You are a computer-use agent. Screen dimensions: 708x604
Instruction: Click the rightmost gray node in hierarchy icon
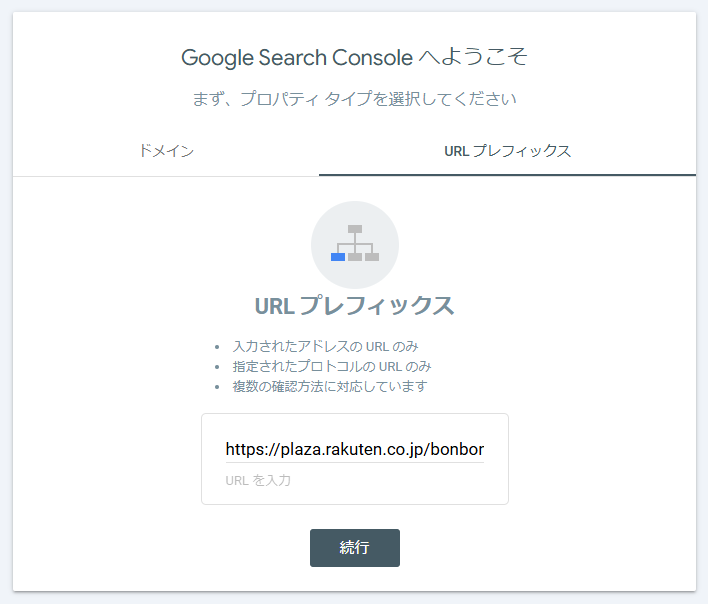[372, 257]
